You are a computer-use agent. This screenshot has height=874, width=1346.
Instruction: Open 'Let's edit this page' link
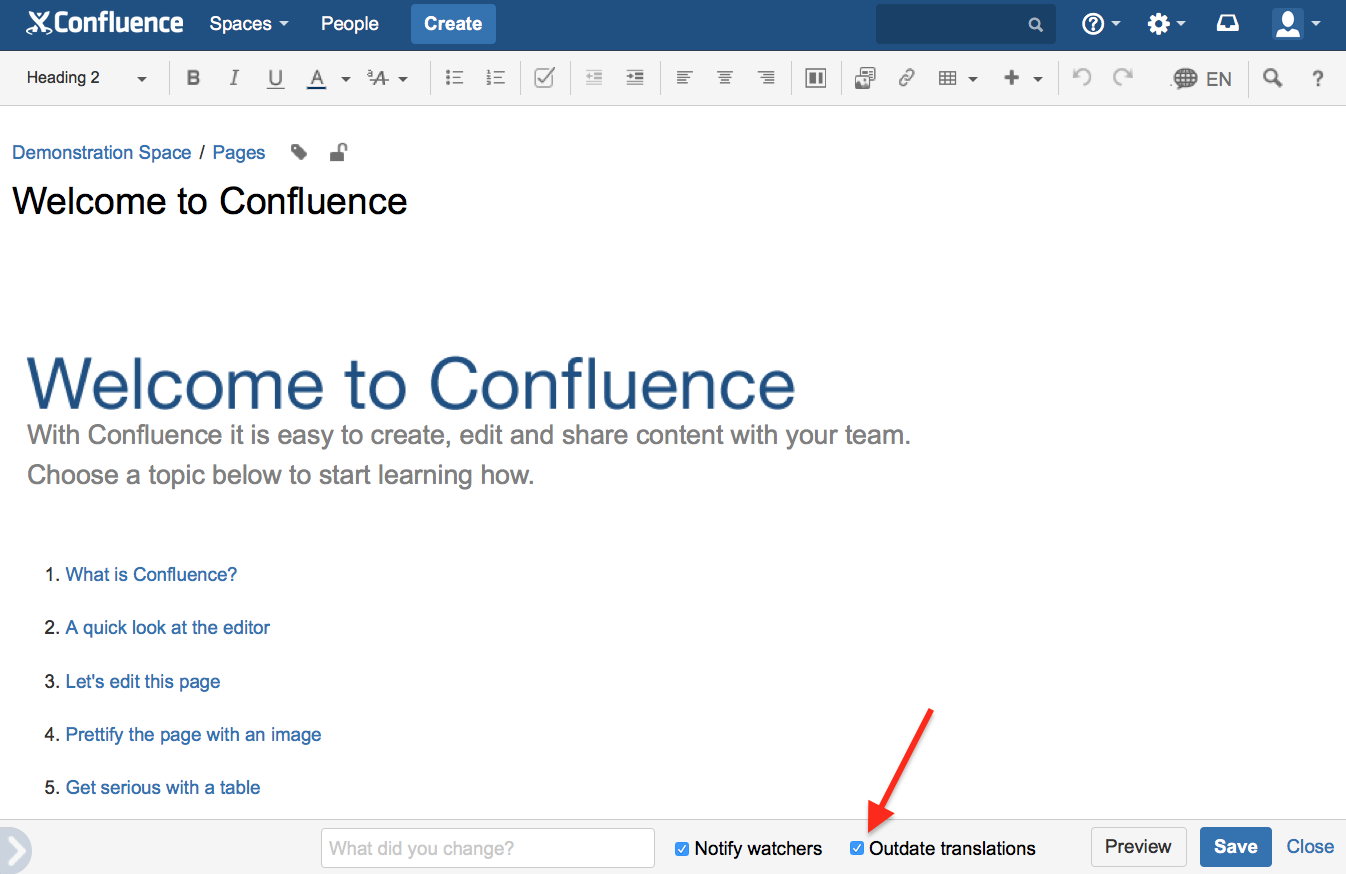point(143,681)
